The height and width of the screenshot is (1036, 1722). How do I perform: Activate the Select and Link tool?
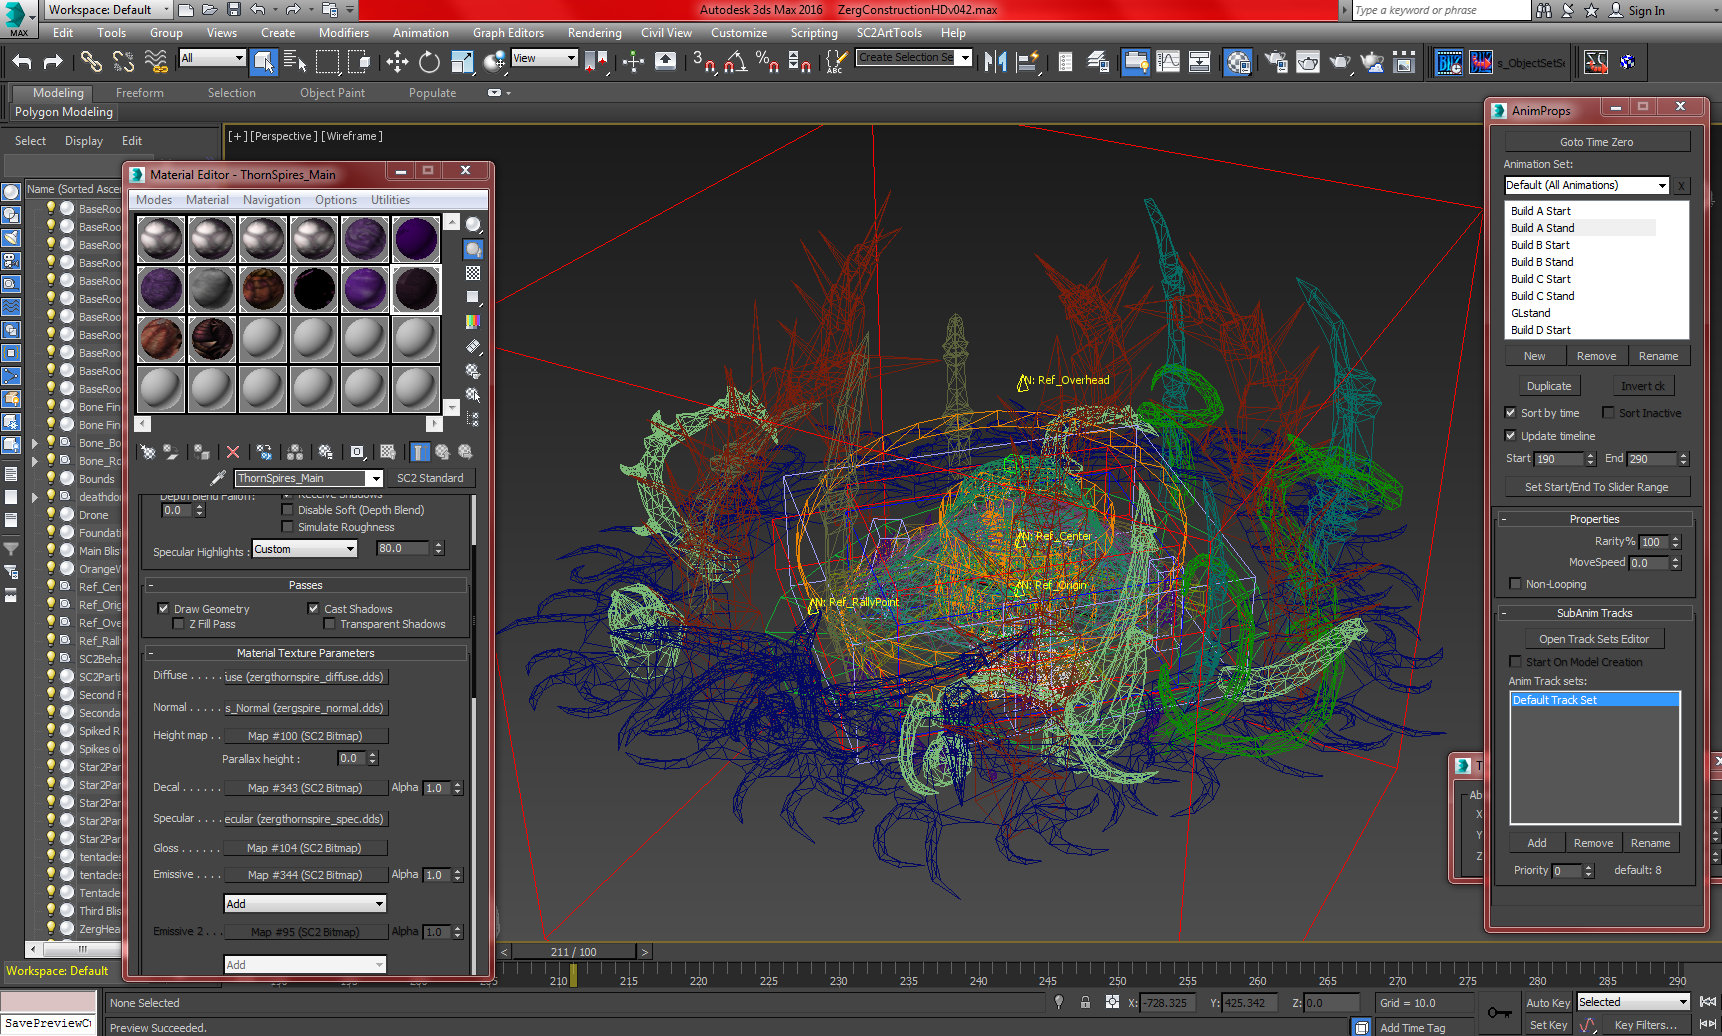(91, 62)
